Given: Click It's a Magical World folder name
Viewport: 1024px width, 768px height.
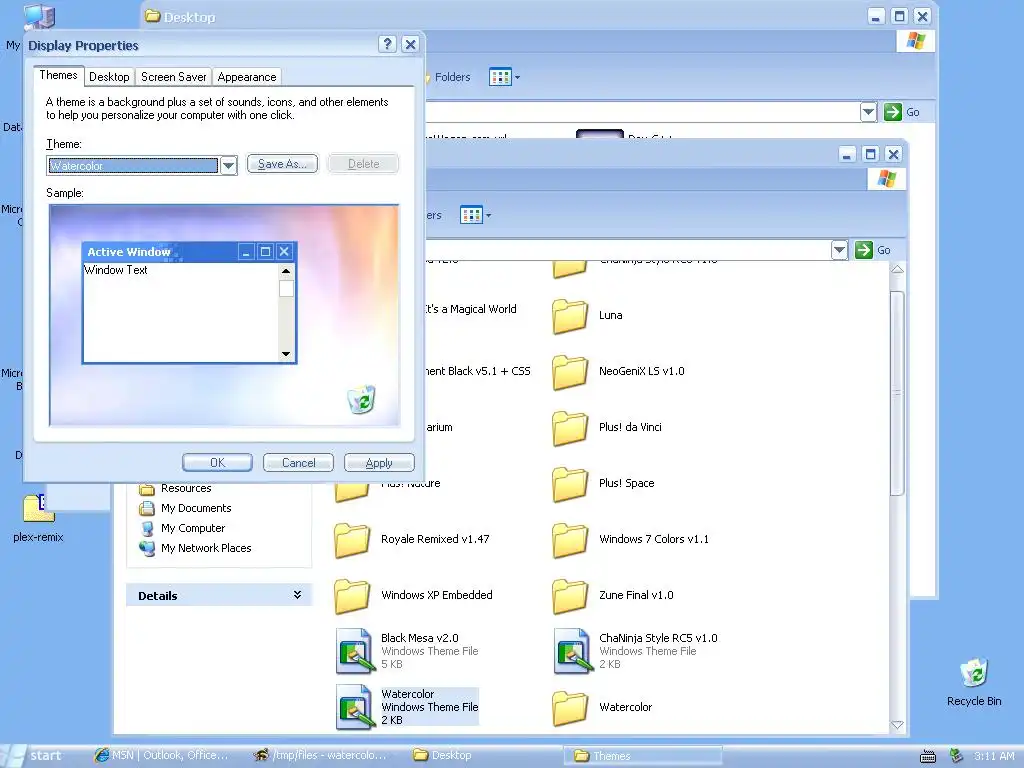Looking at the screenshot, I should click(470, 309).
